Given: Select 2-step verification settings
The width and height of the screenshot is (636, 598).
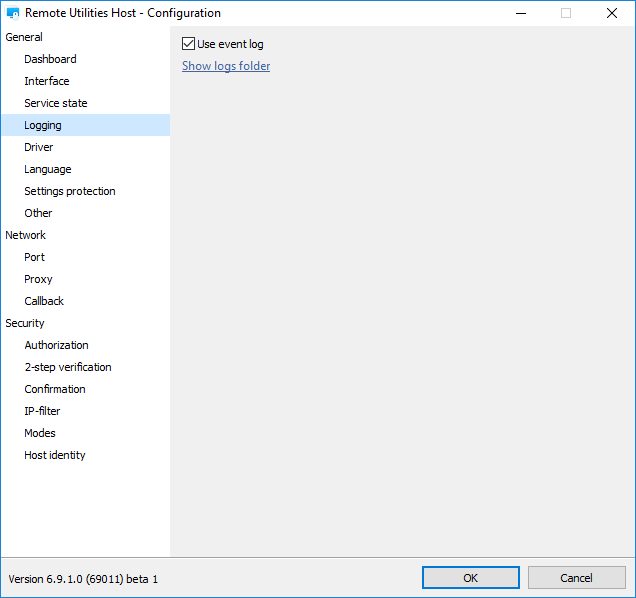Looking at the screenshot, I should 68,367.
